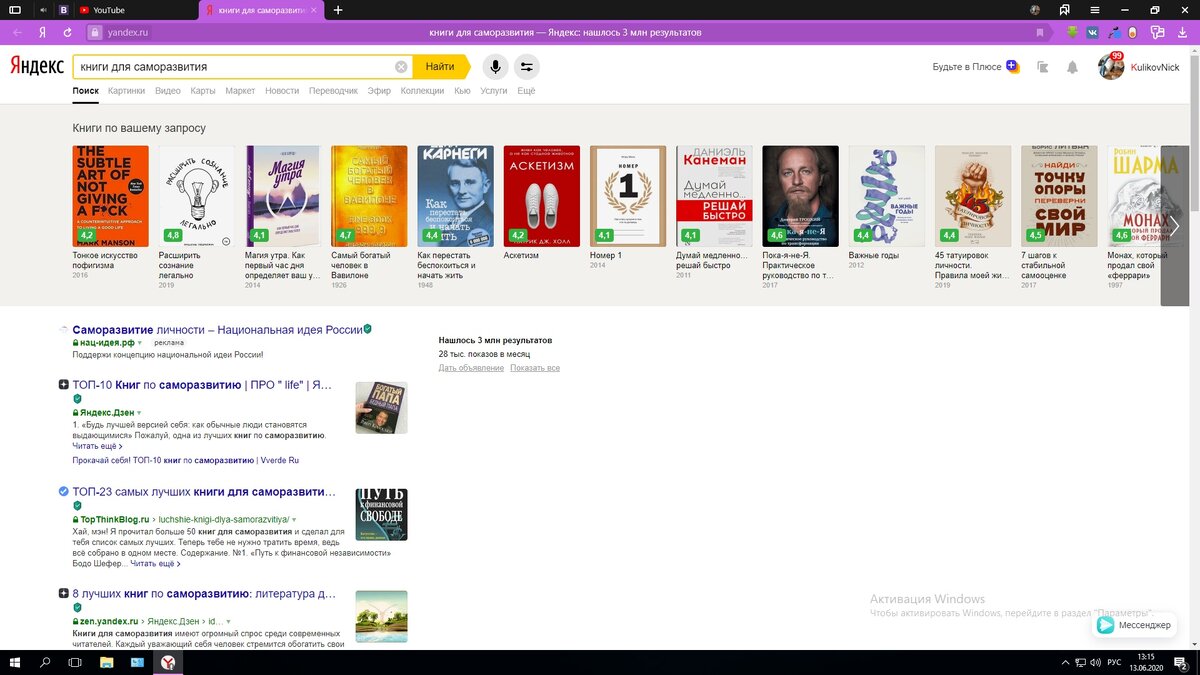Switch to the YouTube browser tab
Screen dimensions: 1200x675
[135, 10]
